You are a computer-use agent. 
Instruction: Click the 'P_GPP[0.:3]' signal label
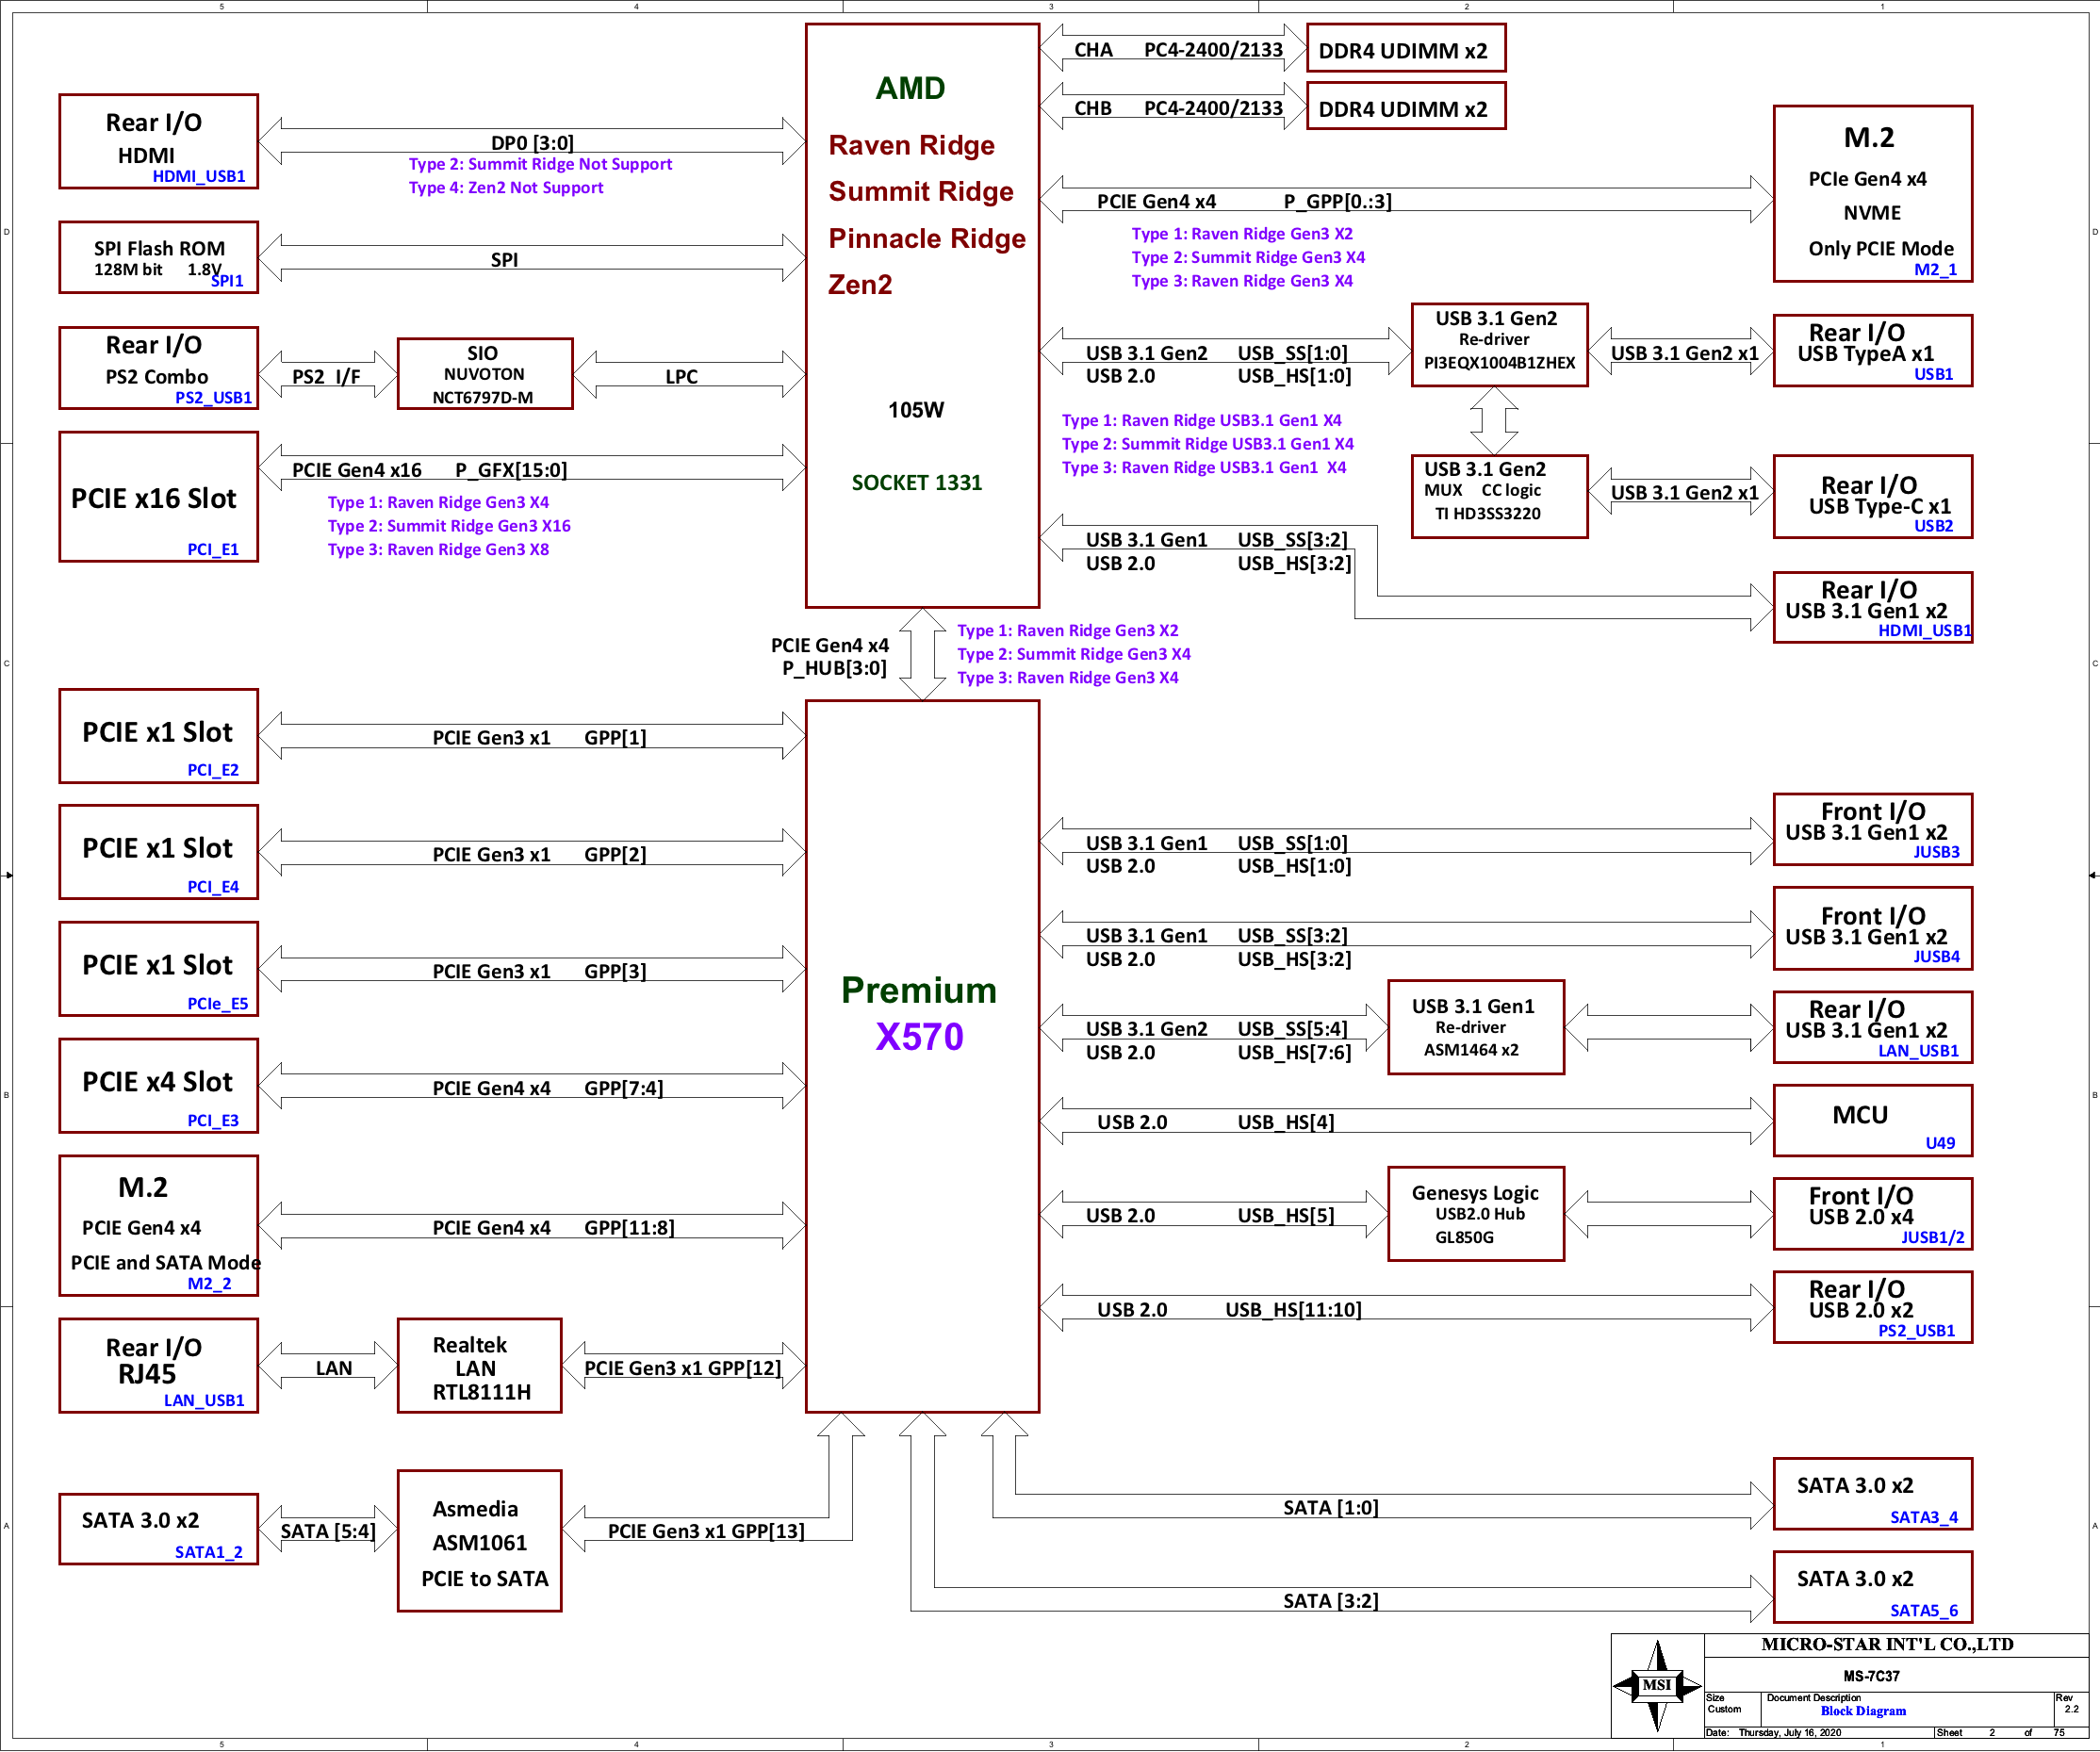coord(1338,202)
